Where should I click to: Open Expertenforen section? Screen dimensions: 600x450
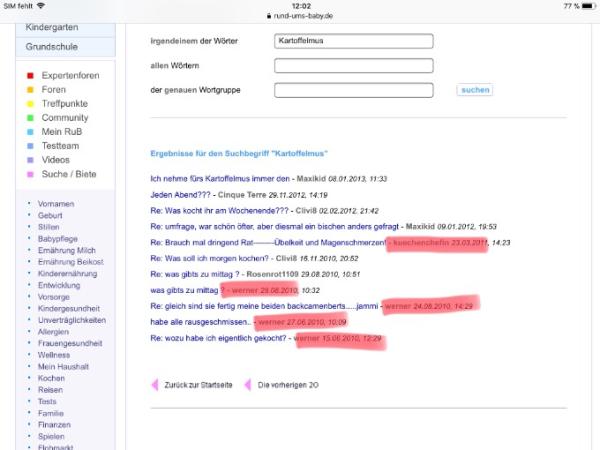point(70,75)
